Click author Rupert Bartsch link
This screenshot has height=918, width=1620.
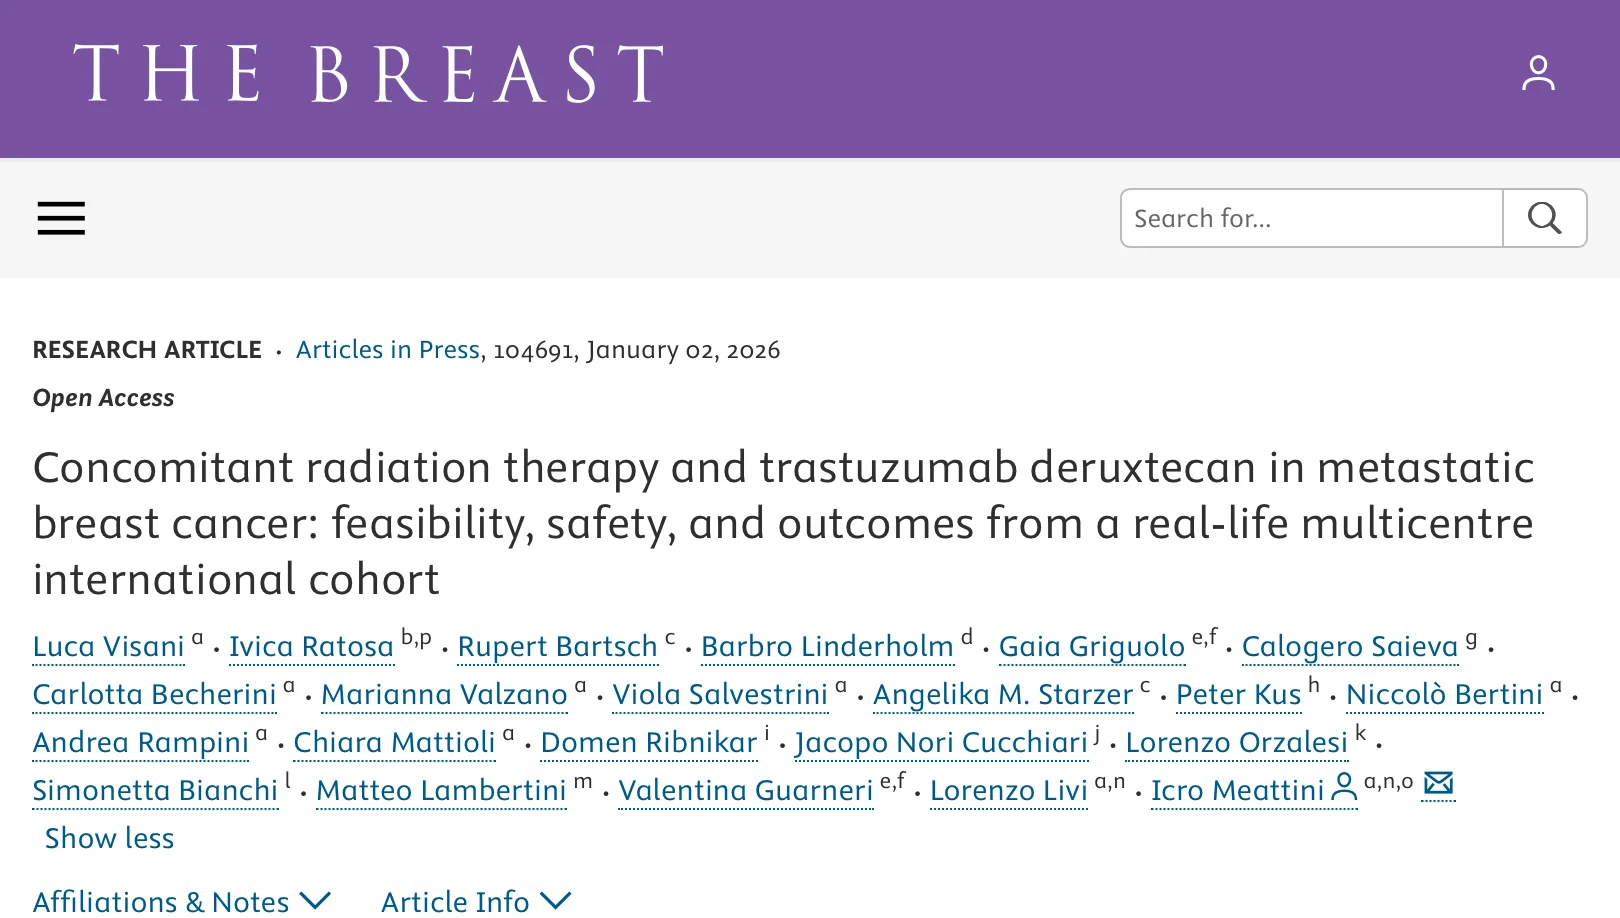point(557,647)
